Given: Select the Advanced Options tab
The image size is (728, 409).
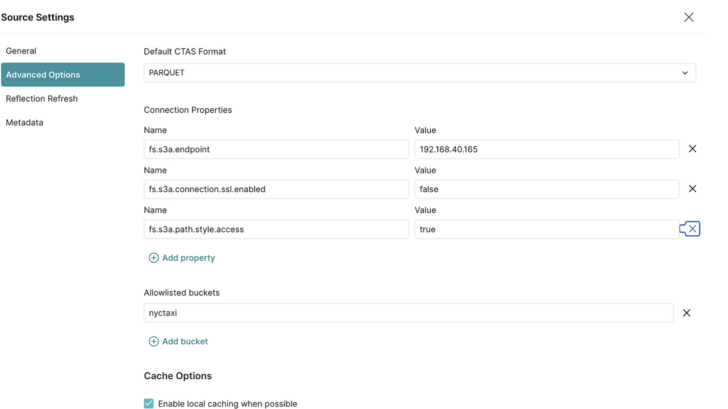Looking at the screenshot, I should point(63,75).
